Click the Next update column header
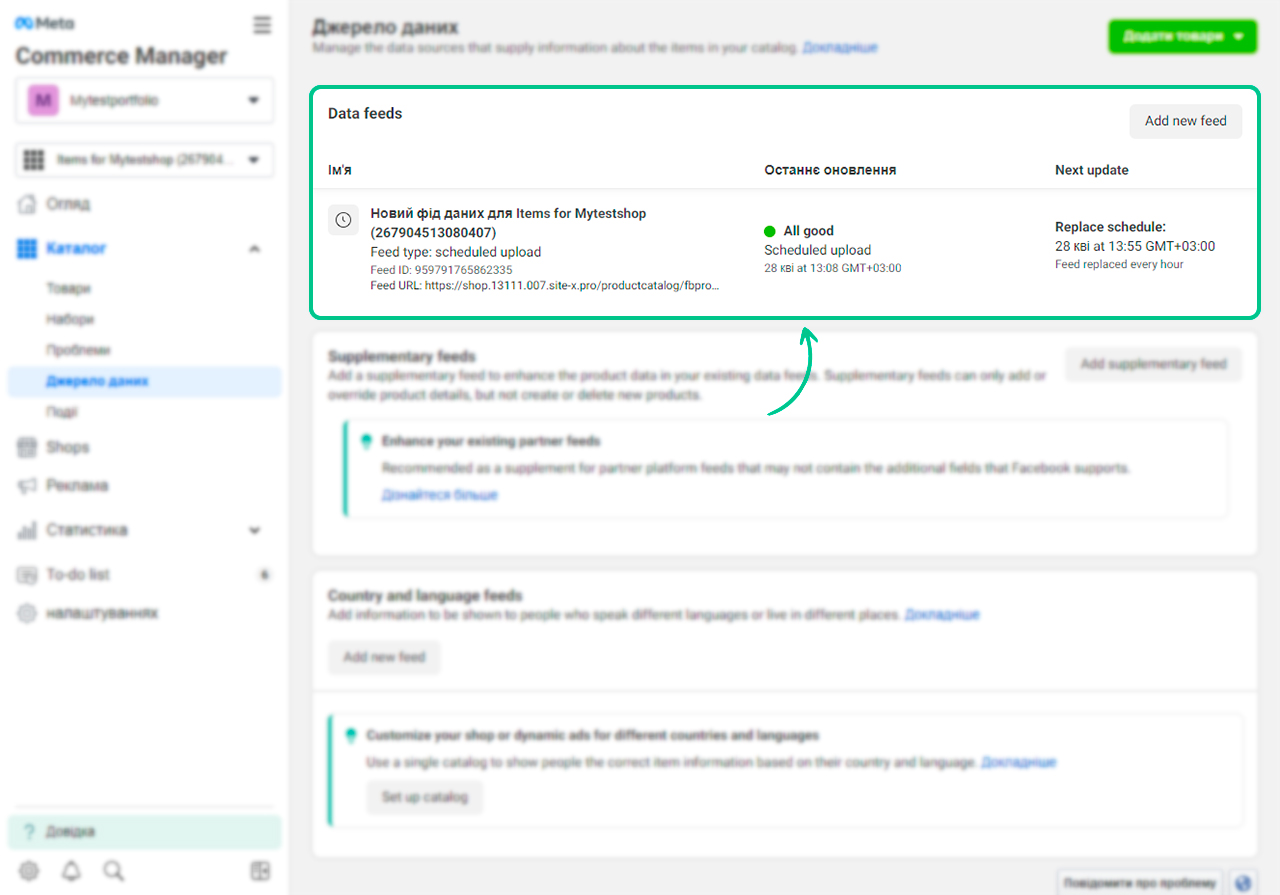Image resolution: width=1280 pixels, height=895 pixels. pyautogui.click(x=1091, y=170)
